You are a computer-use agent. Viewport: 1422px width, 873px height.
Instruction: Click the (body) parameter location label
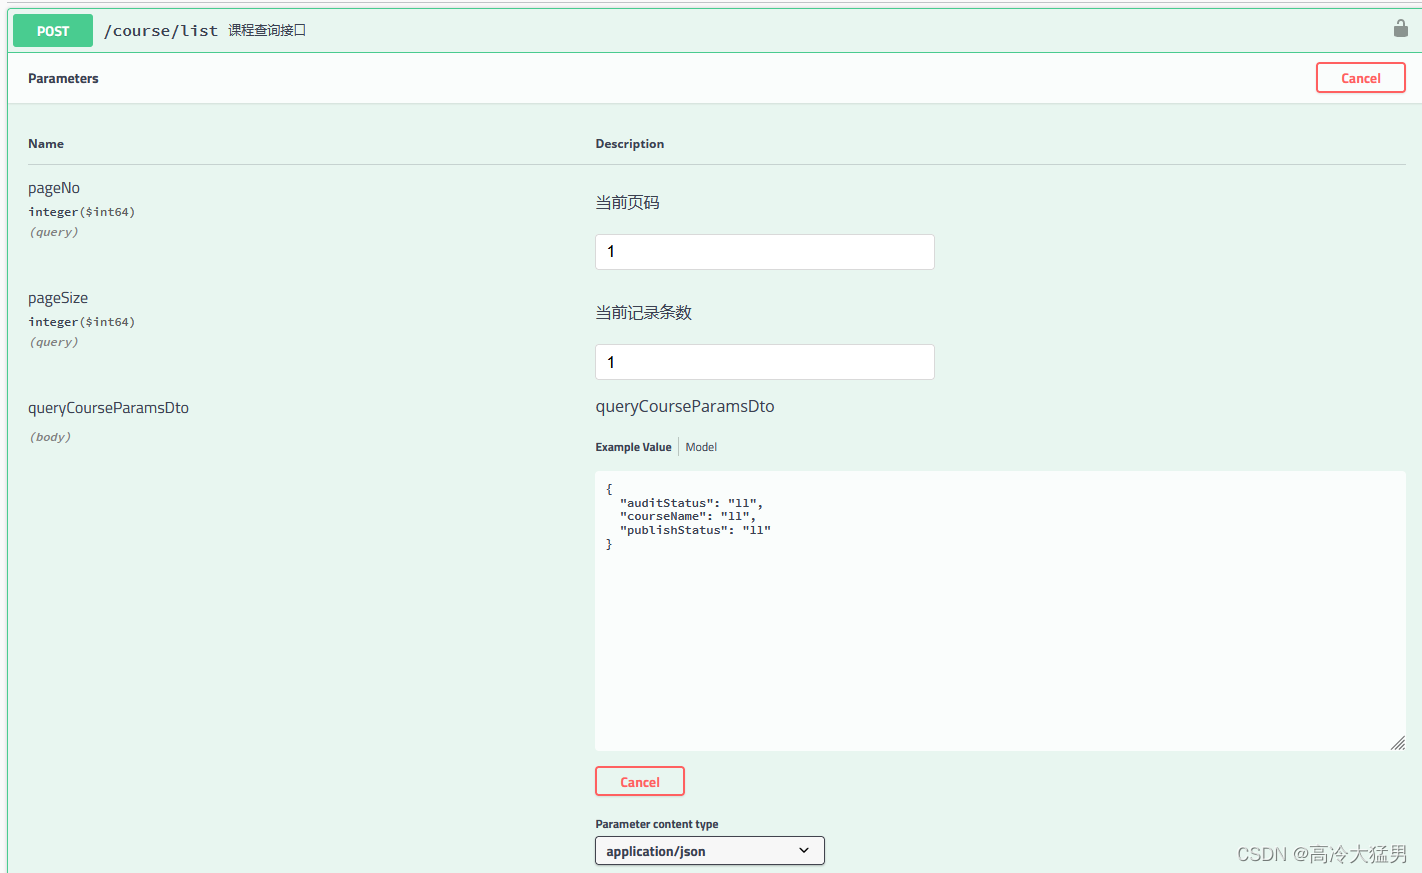[50, 436]
